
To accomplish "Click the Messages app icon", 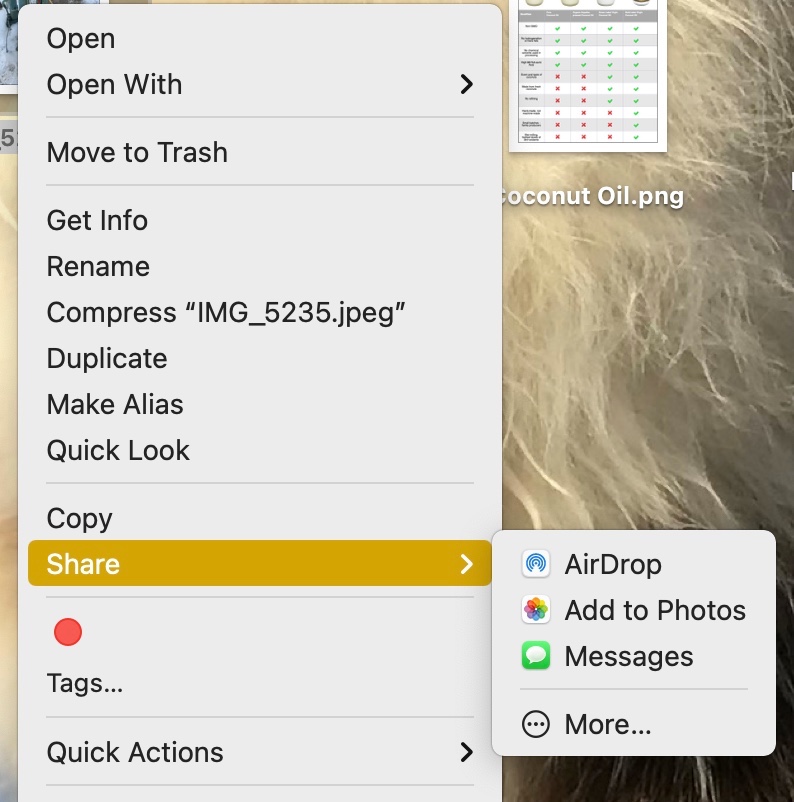I will coord(536,656).
